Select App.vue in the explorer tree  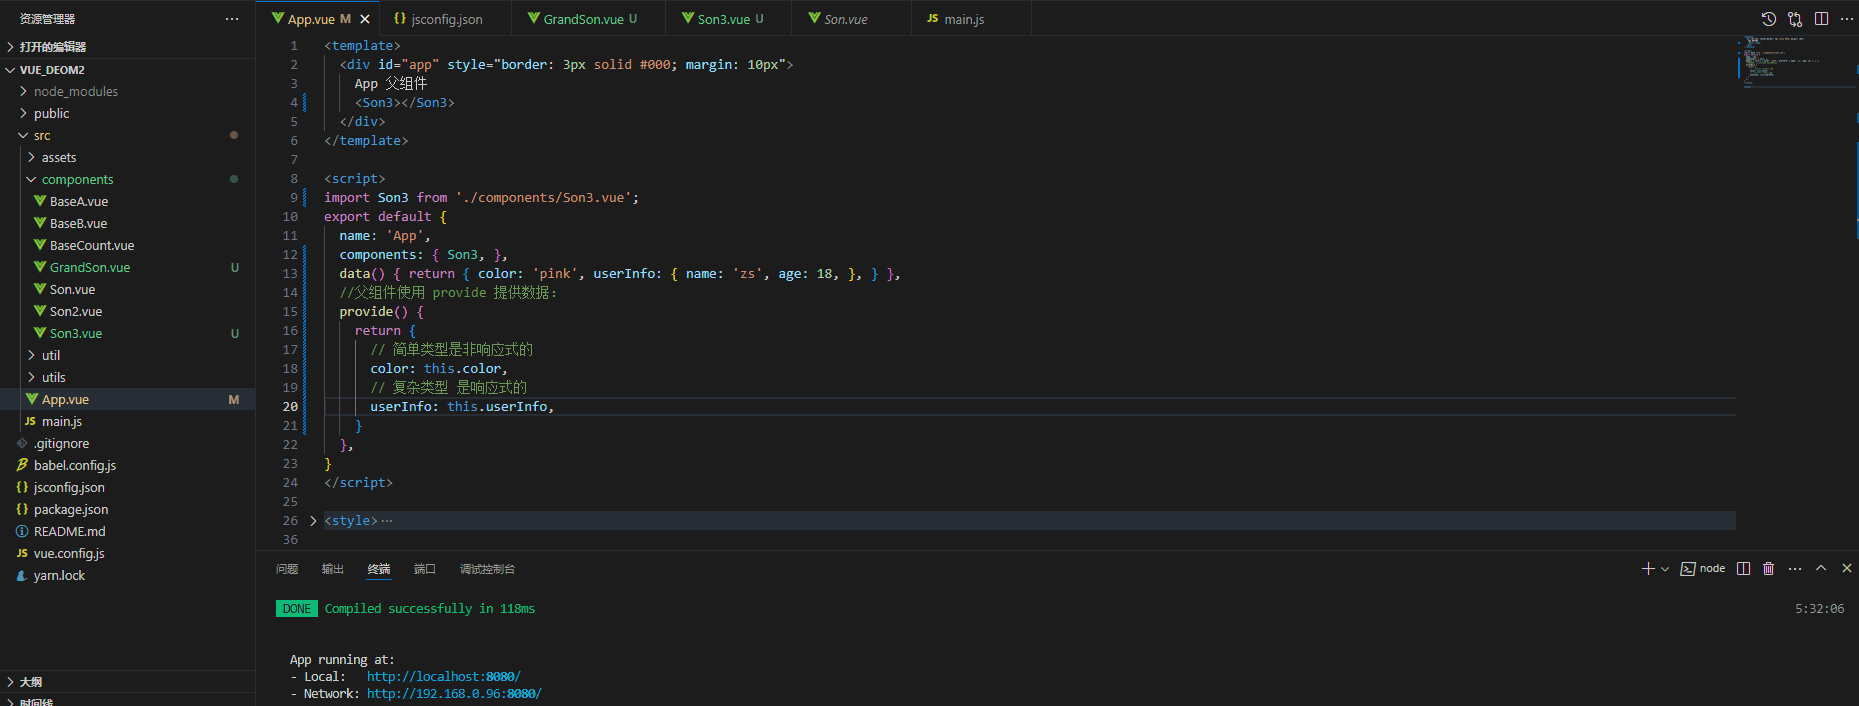pos(127,399)
